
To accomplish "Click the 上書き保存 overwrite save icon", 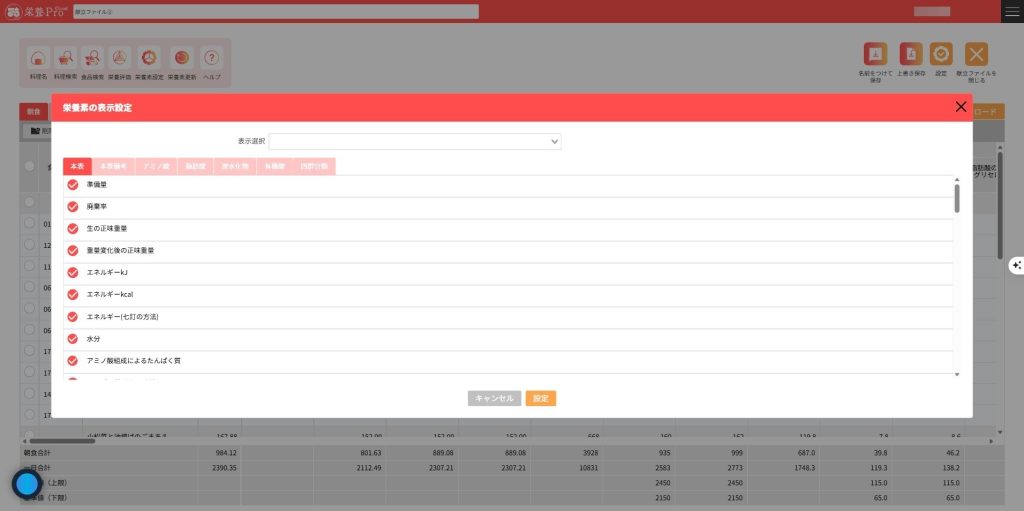I will click(910, 56).
